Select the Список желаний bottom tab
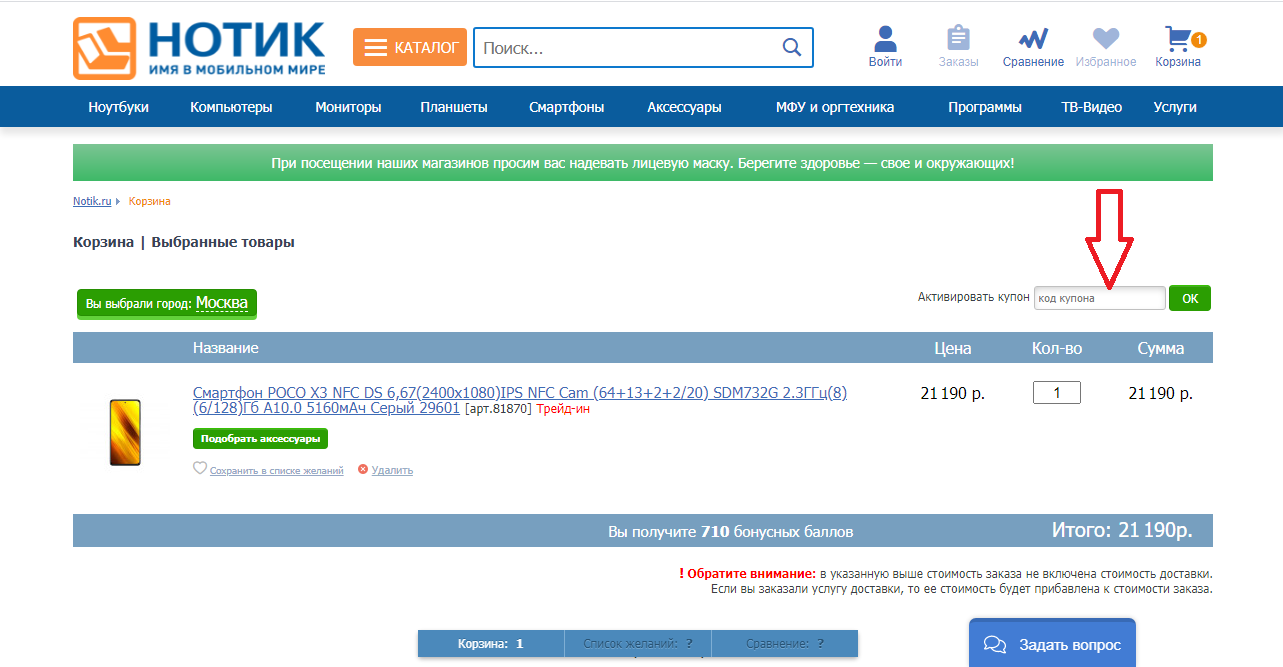 coord(638,644)
